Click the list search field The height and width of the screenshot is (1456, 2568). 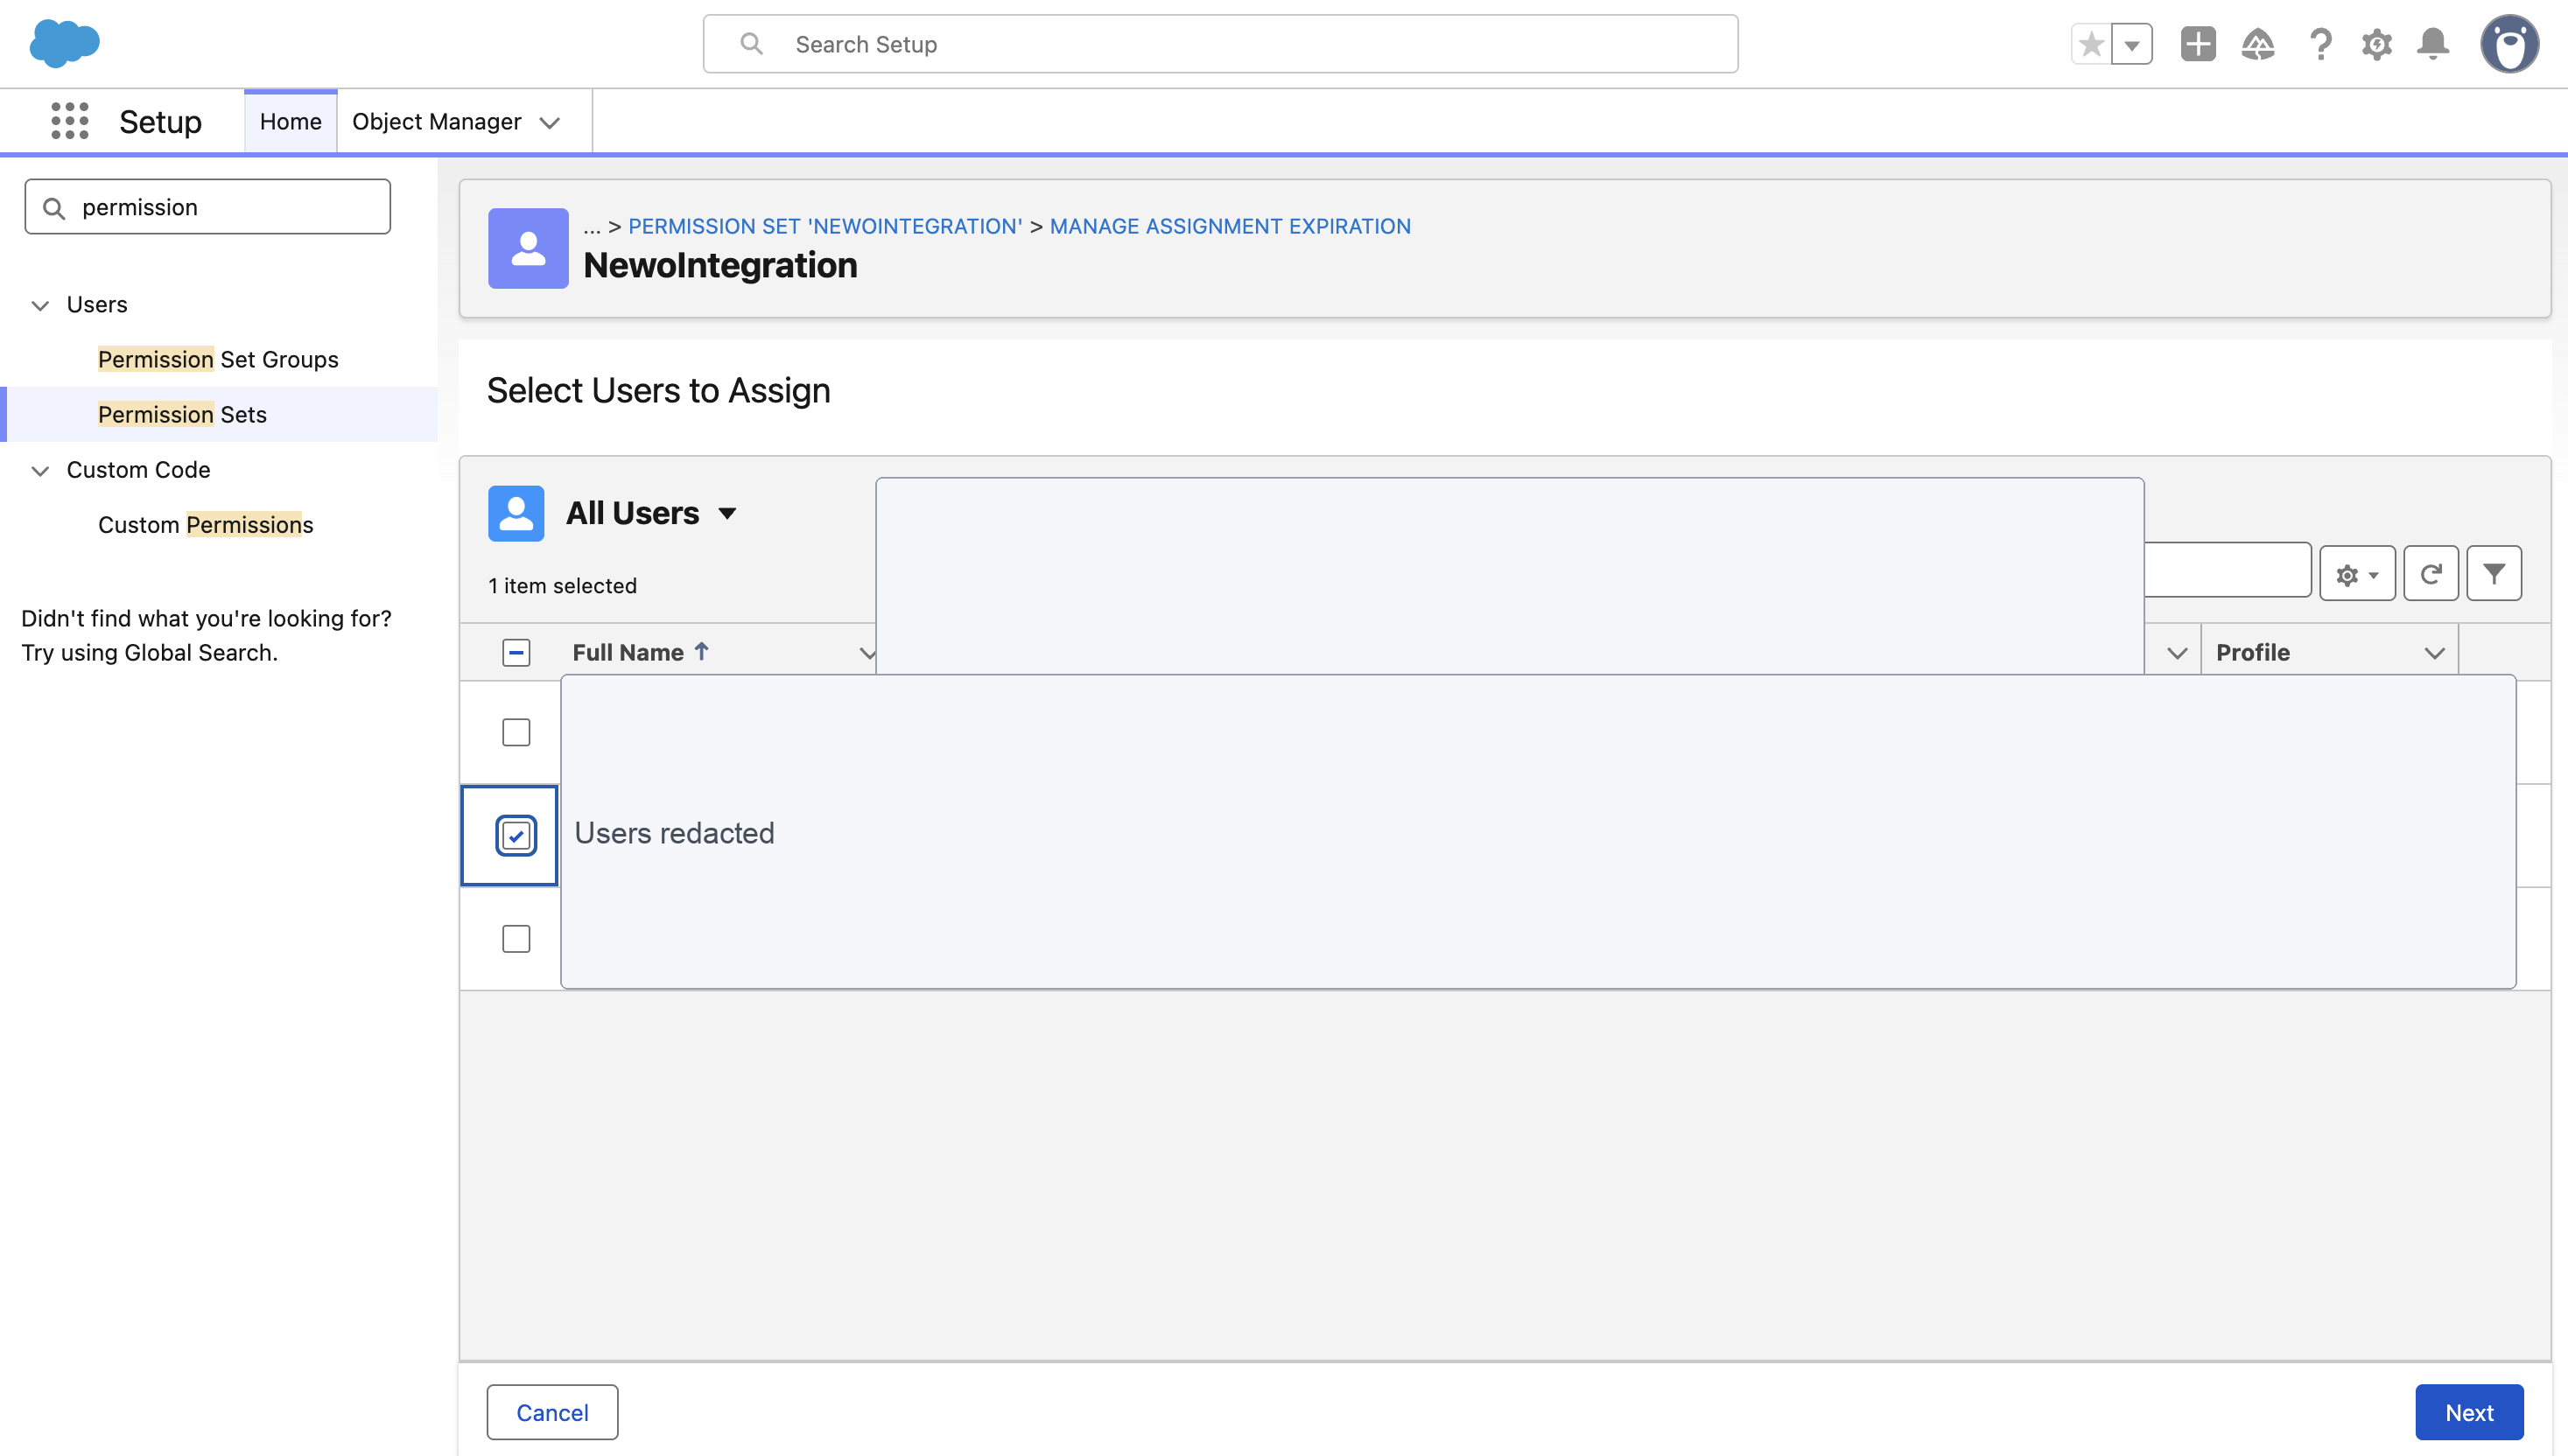click(2227, 571)
